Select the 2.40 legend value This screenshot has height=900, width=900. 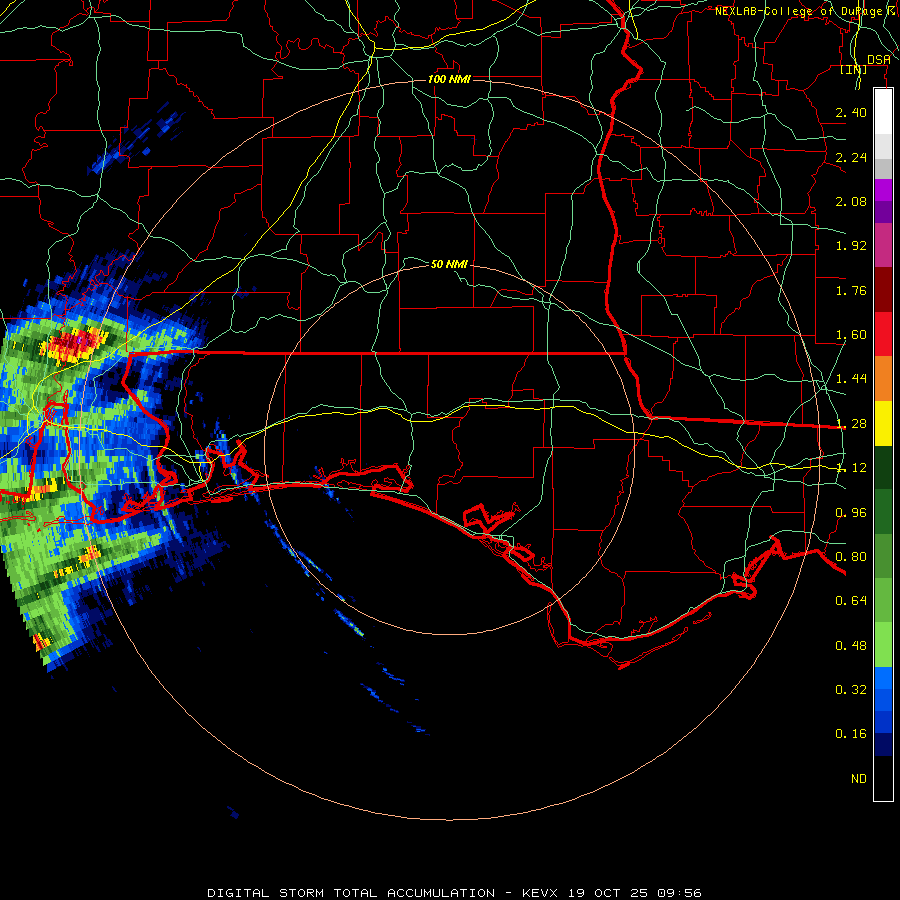[x=851, y=112]
